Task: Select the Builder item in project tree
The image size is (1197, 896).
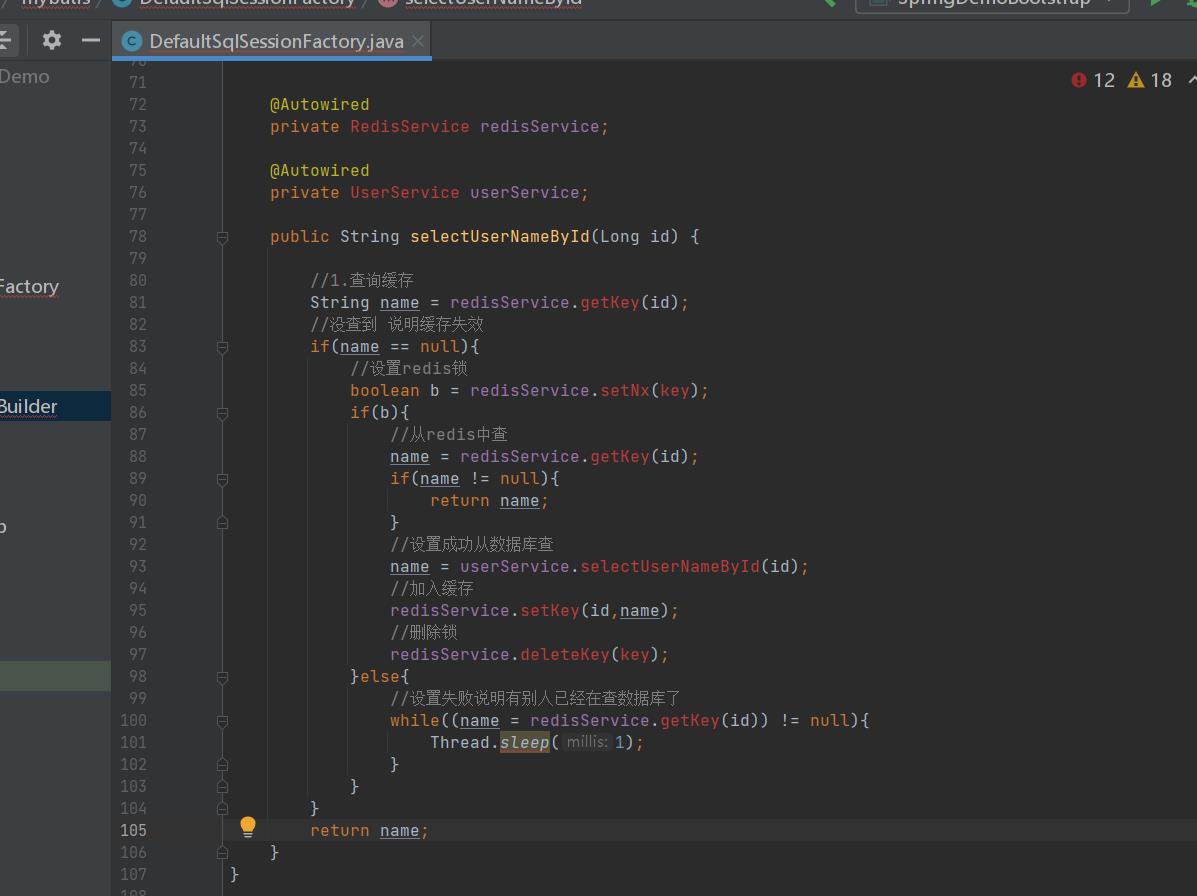Action: coord(30,406)
